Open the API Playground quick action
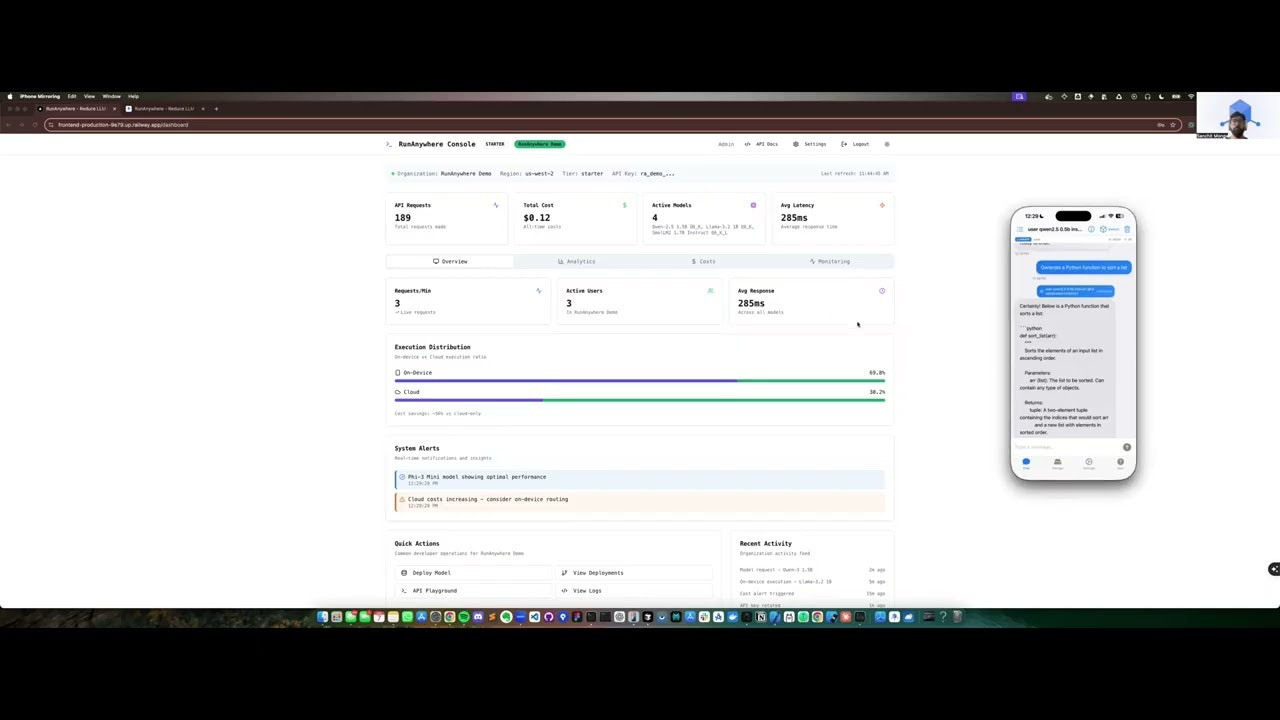The image size is (1280, 720). 473,591
